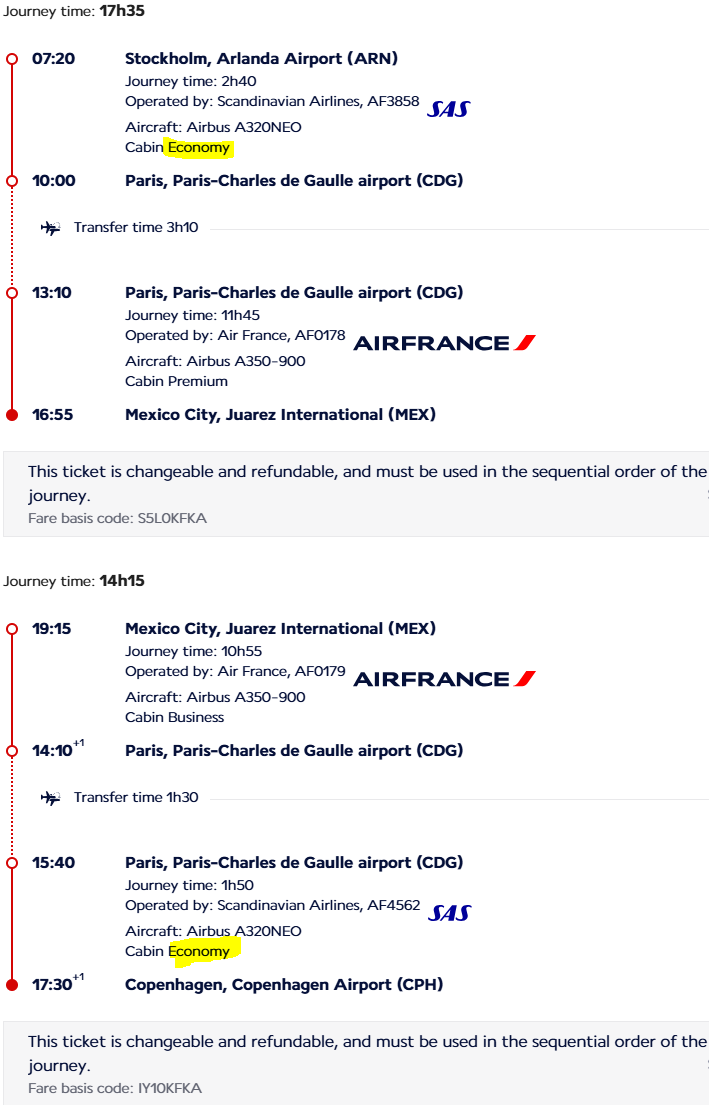The image size is (709, 1105).
Task: Click the Cabin Premium text on flight AF0178
Action: pos(176,381)
